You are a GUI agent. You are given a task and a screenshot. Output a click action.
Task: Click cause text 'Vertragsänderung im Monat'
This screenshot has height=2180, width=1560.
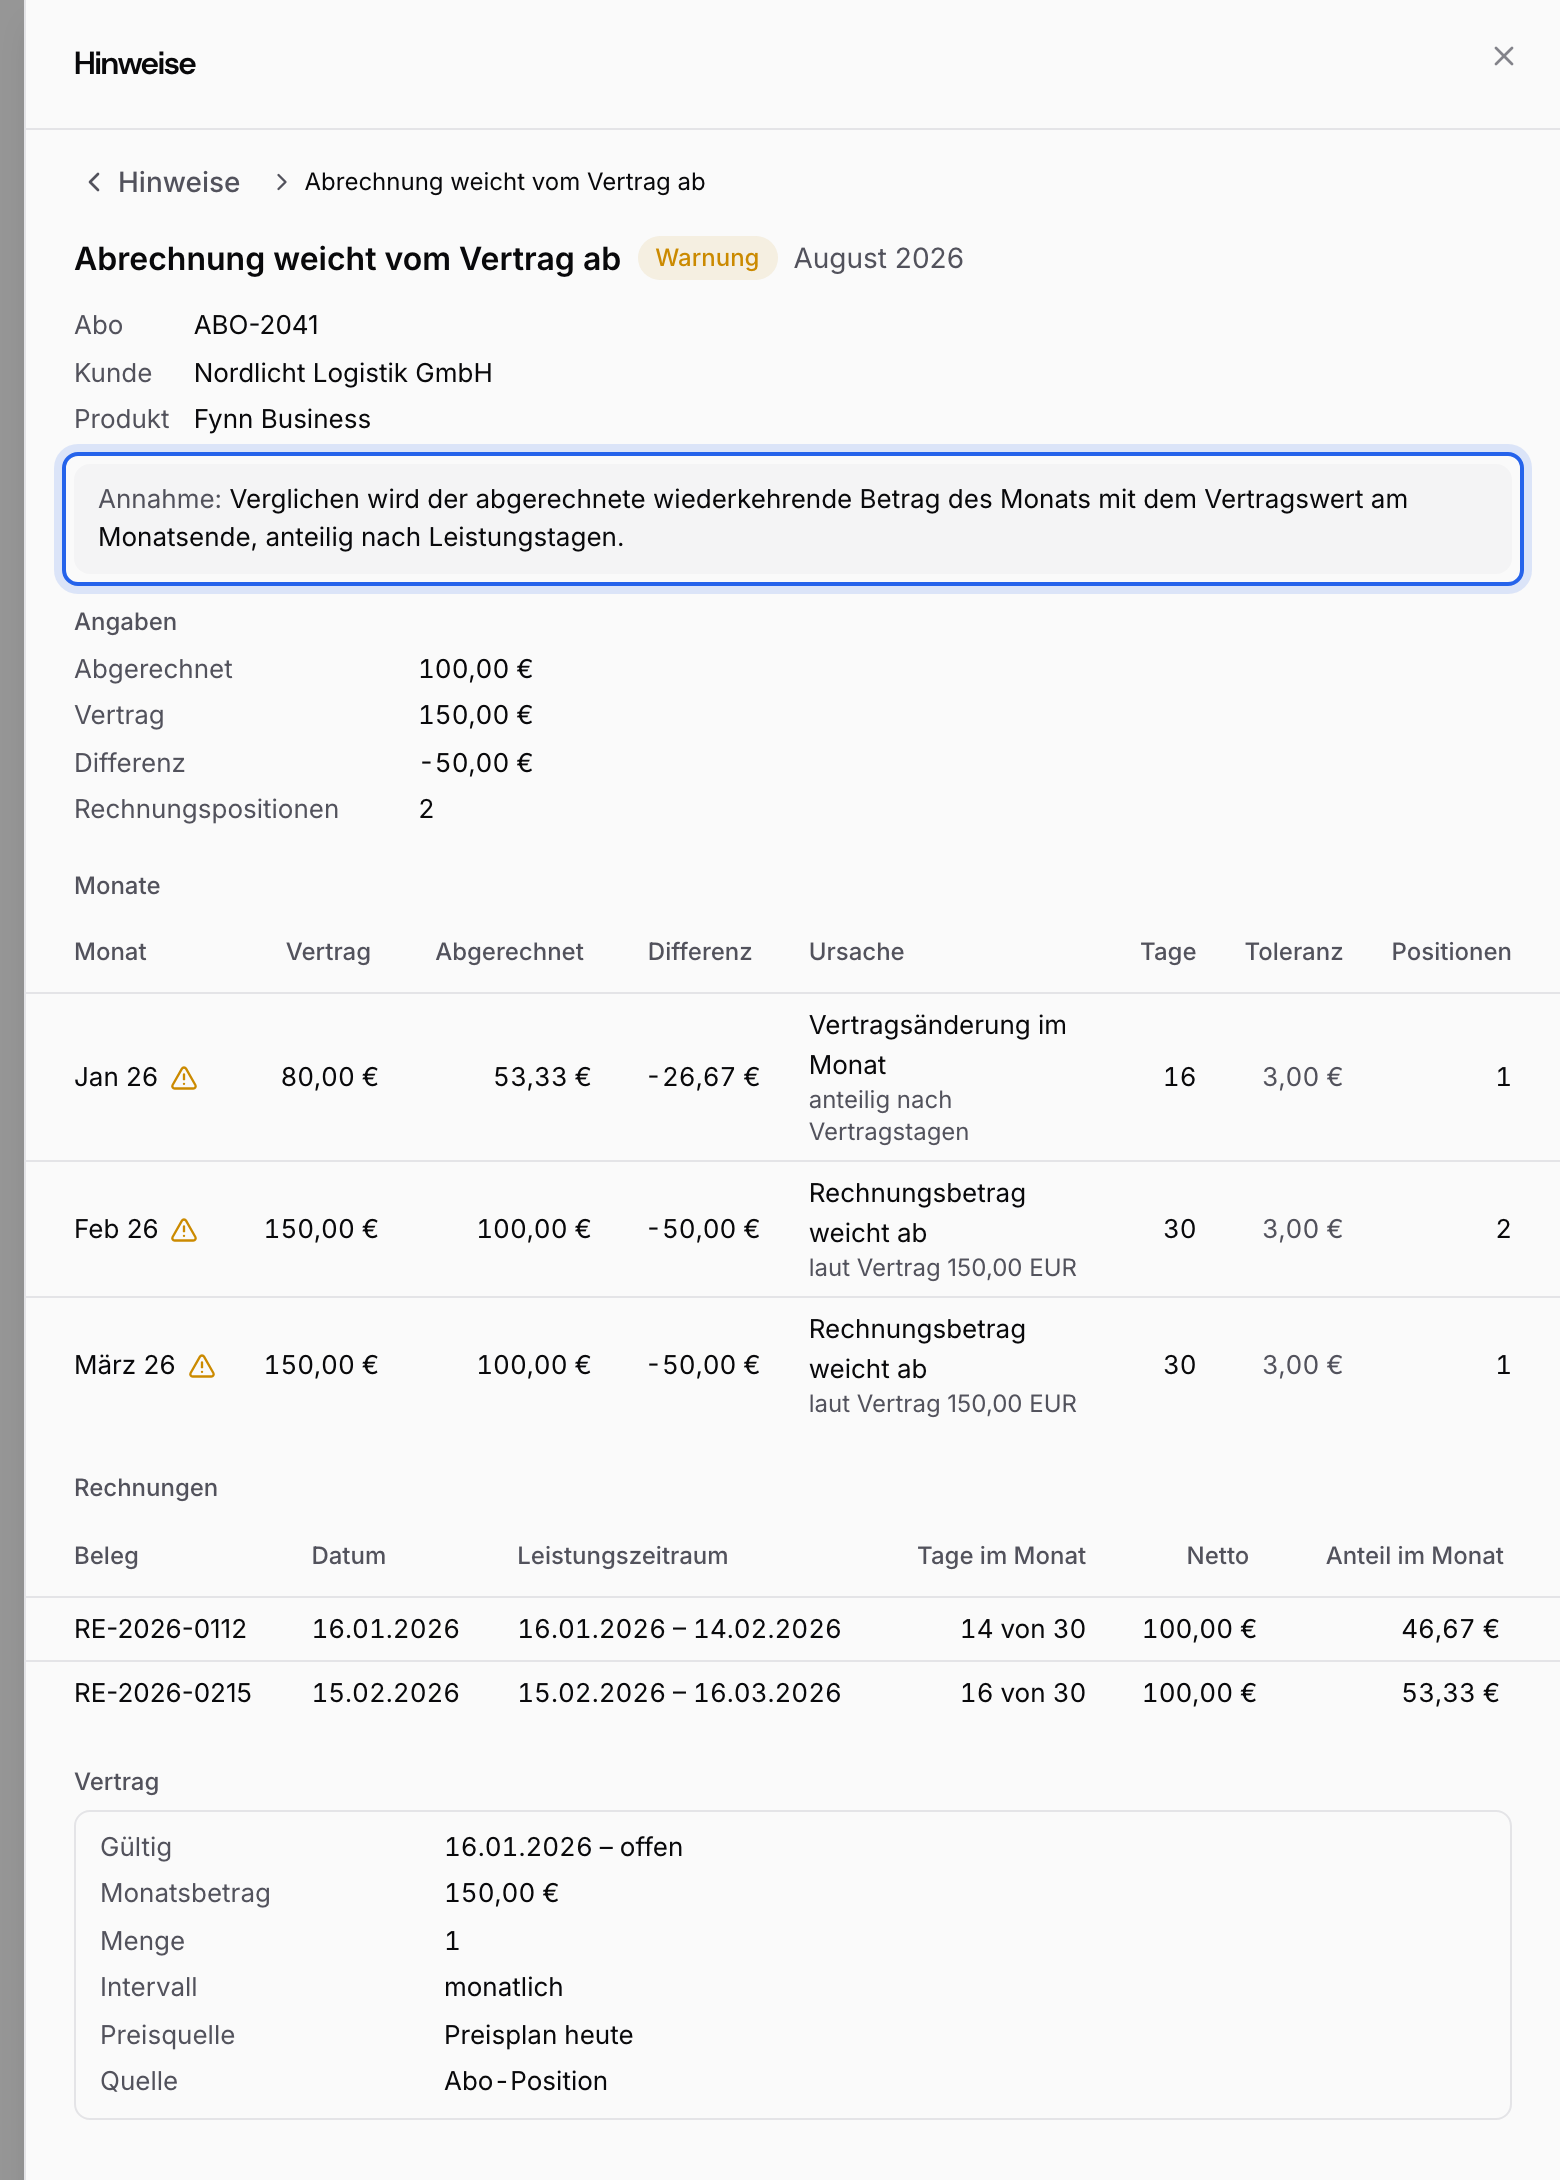[938, 1045]
